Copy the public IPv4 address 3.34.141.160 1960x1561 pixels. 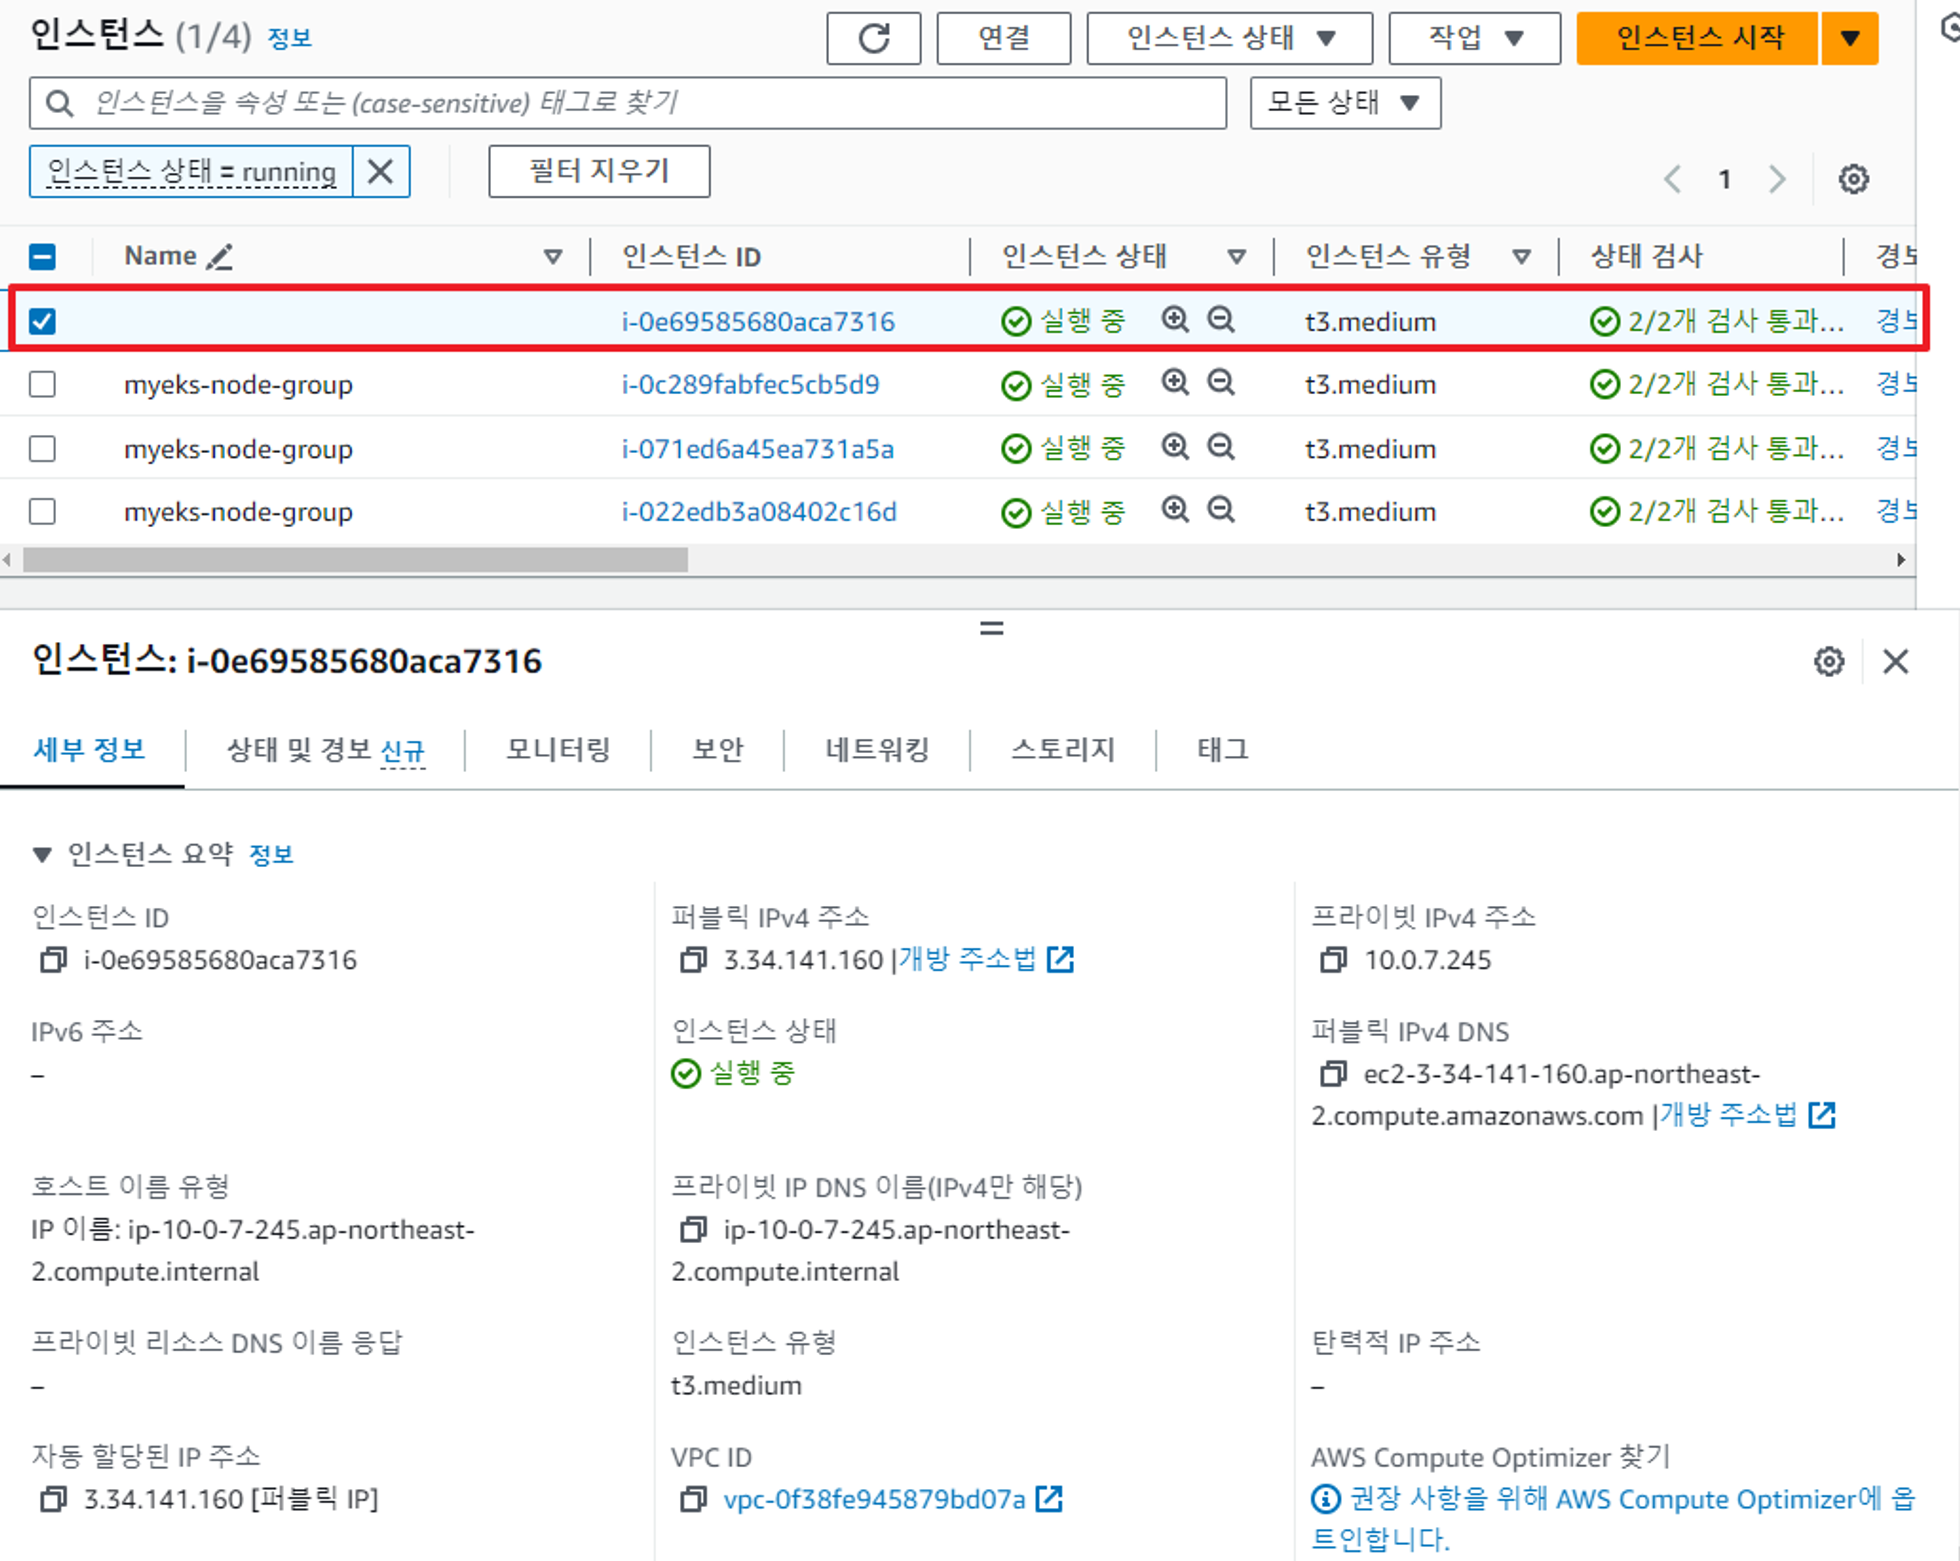(x=693, y=960)
